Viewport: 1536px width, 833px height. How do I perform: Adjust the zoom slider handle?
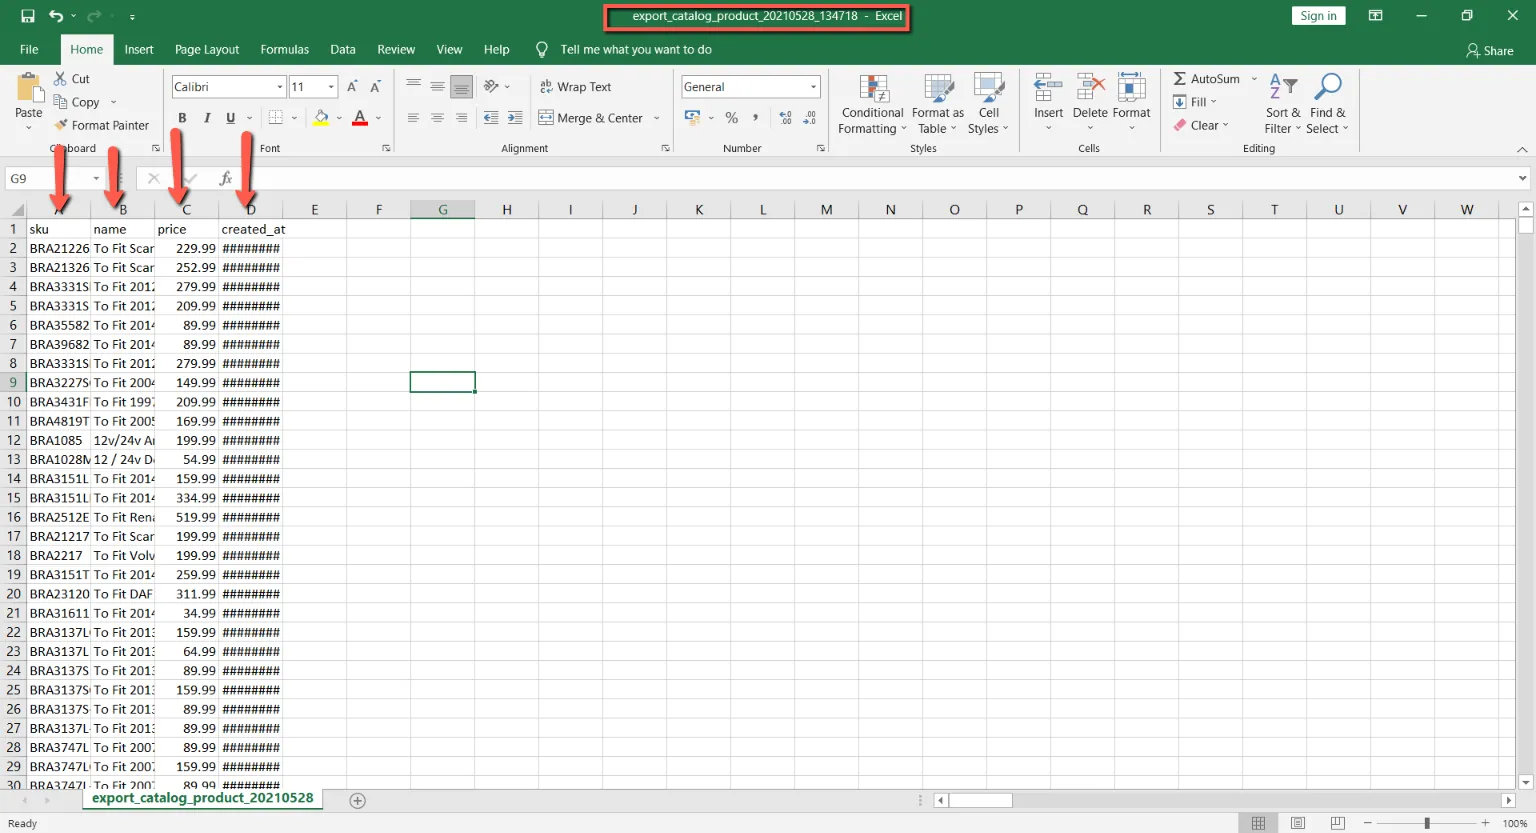[x=1427, y=823]
